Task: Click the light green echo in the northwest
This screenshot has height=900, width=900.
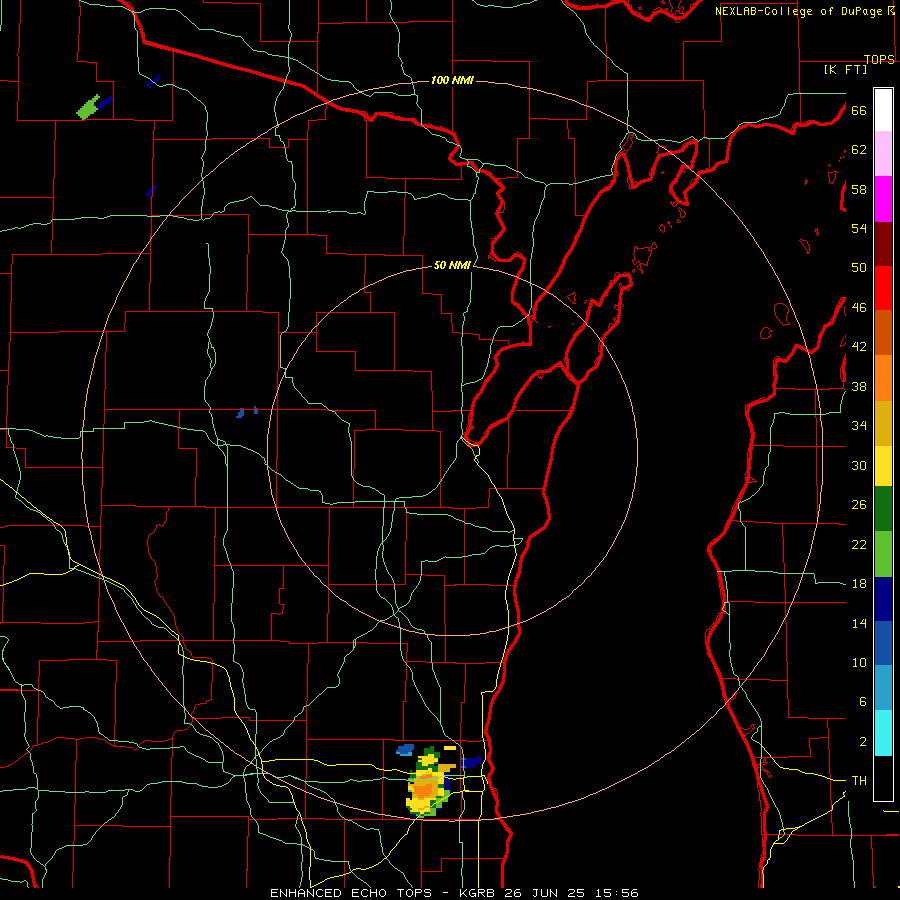Action: (88, 107)
